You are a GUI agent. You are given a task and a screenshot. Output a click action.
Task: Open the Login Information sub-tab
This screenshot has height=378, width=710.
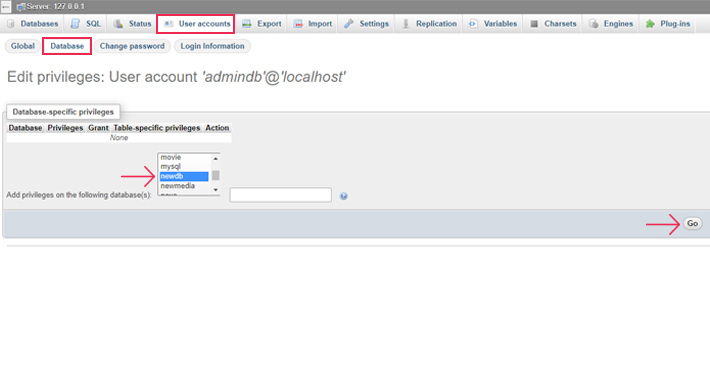pos(212,46)
